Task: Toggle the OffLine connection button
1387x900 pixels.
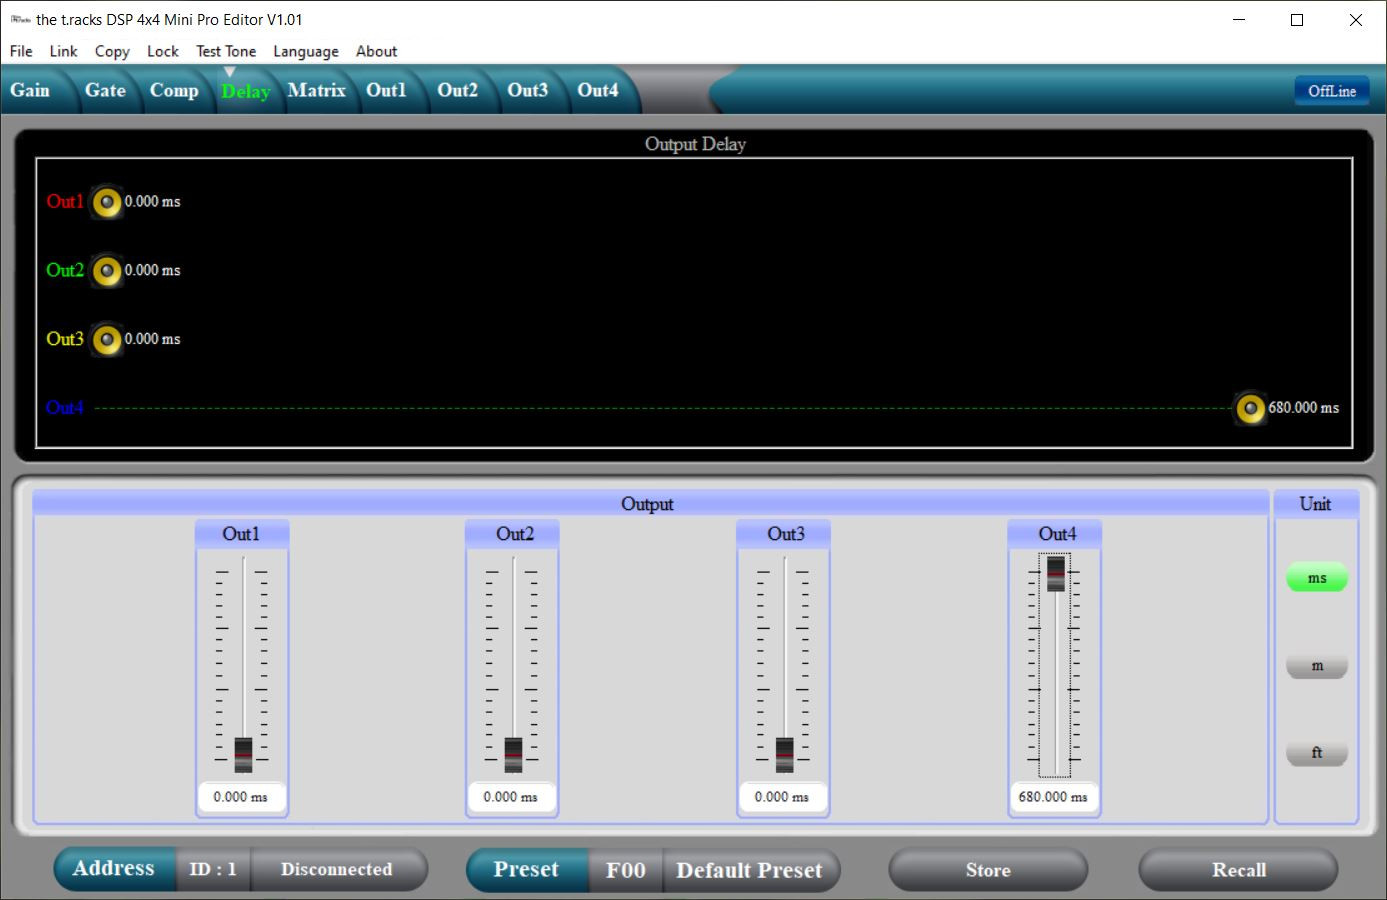Action: (x=1332, y=91)
